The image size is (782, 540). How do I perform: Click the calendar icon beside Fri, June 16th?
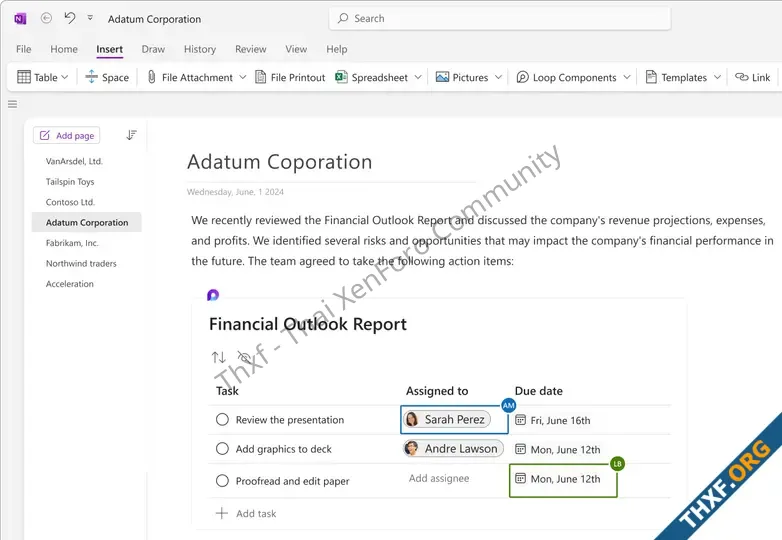point(520,420)
